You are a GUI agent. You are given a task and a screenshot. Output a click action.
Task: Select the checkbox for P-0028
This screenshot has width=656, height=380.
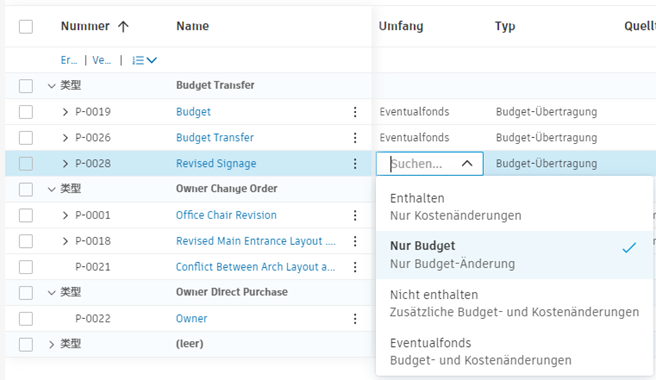(x=26, y=164)
